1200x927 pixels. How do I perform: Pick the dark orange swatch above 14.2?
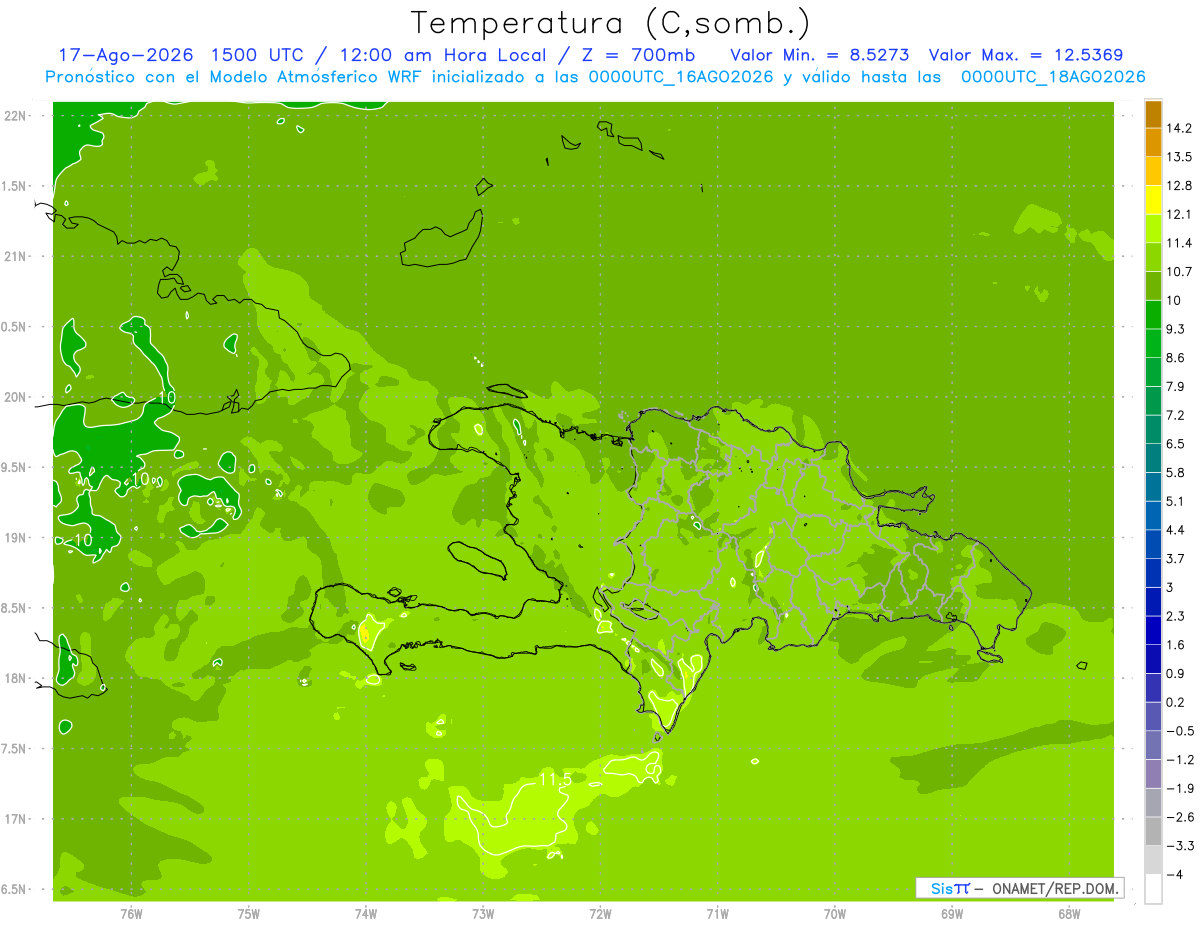pos(1153,114)
